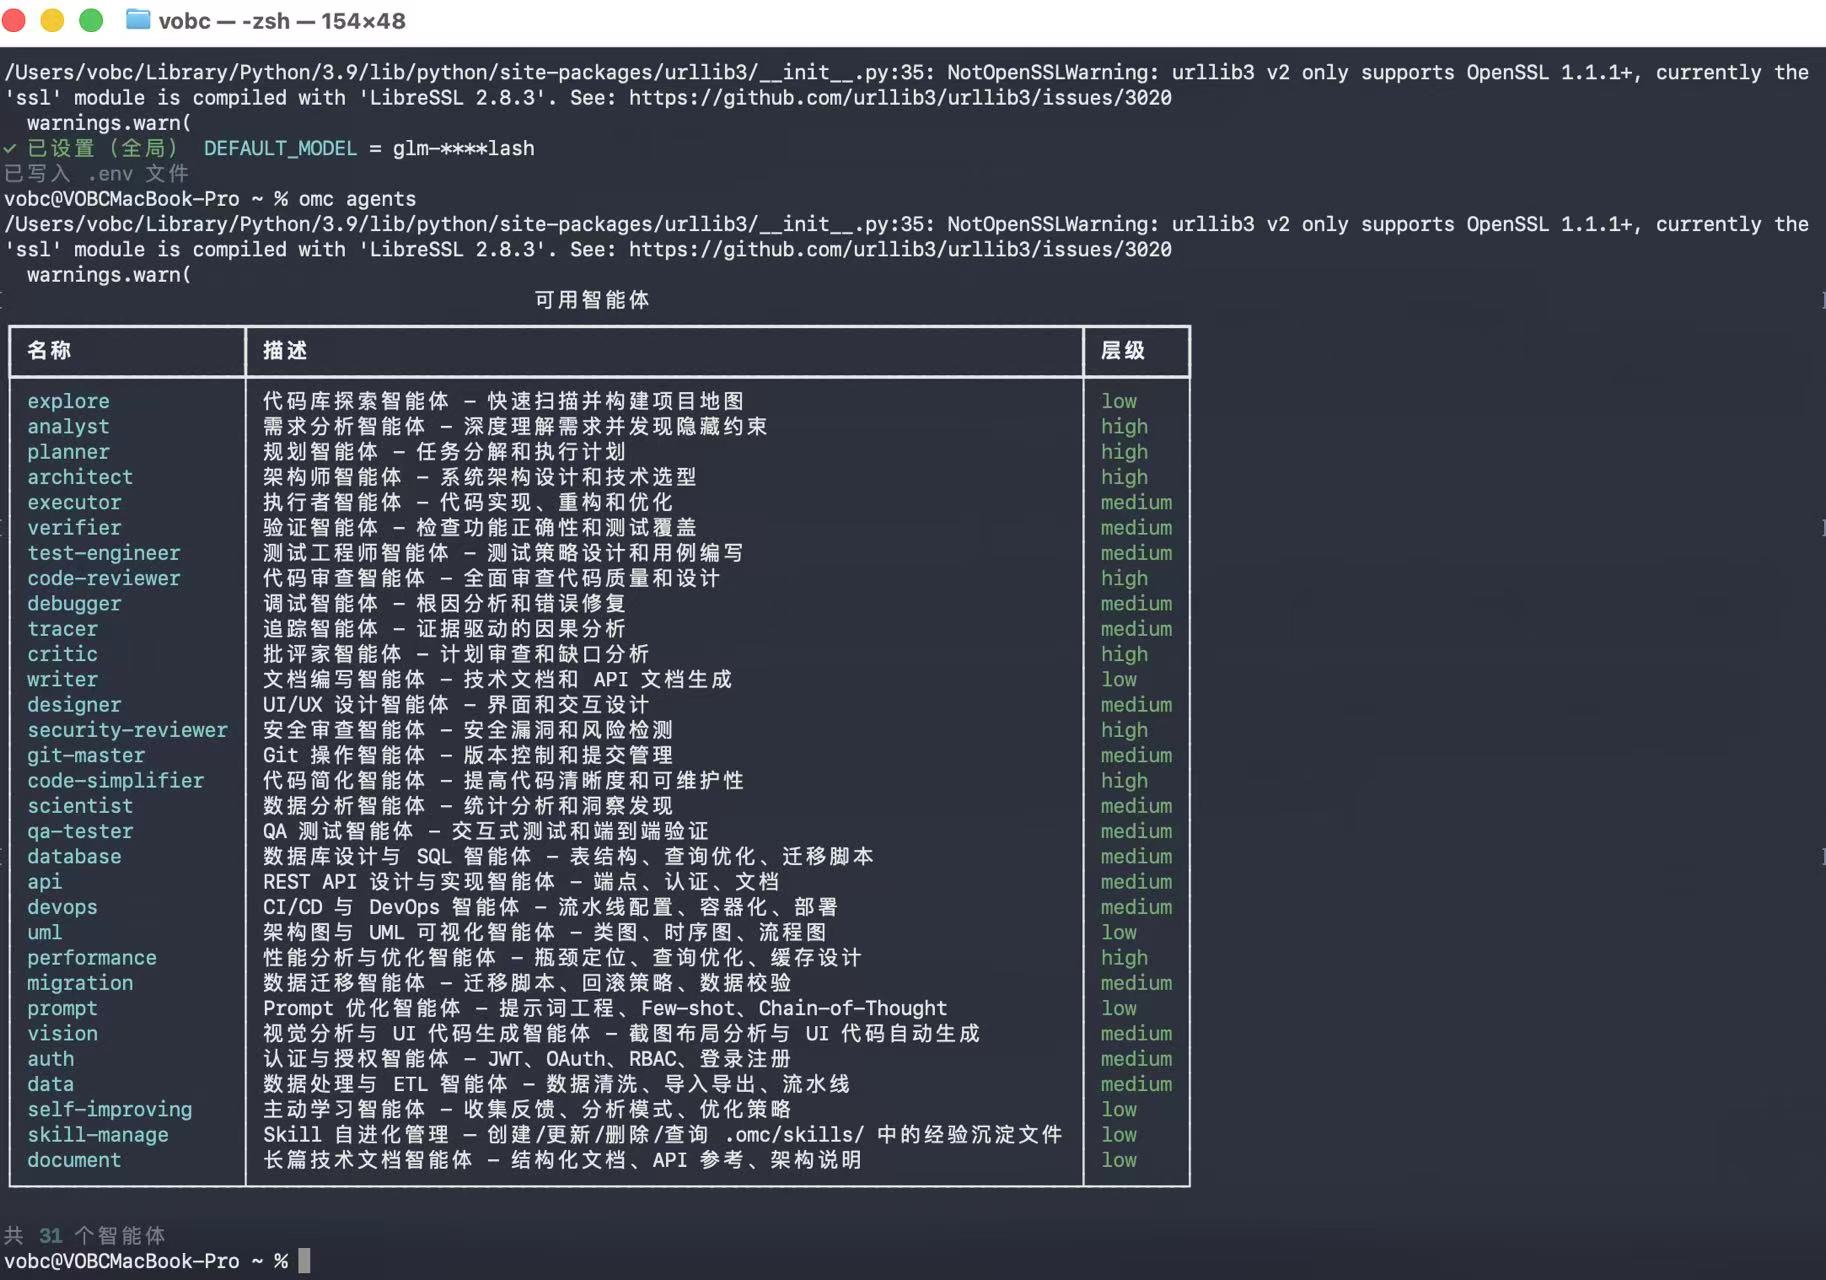Click the '描述' column header
Image resolution: width=1826 pixels, height=1280 pixels.
point(285,350)
